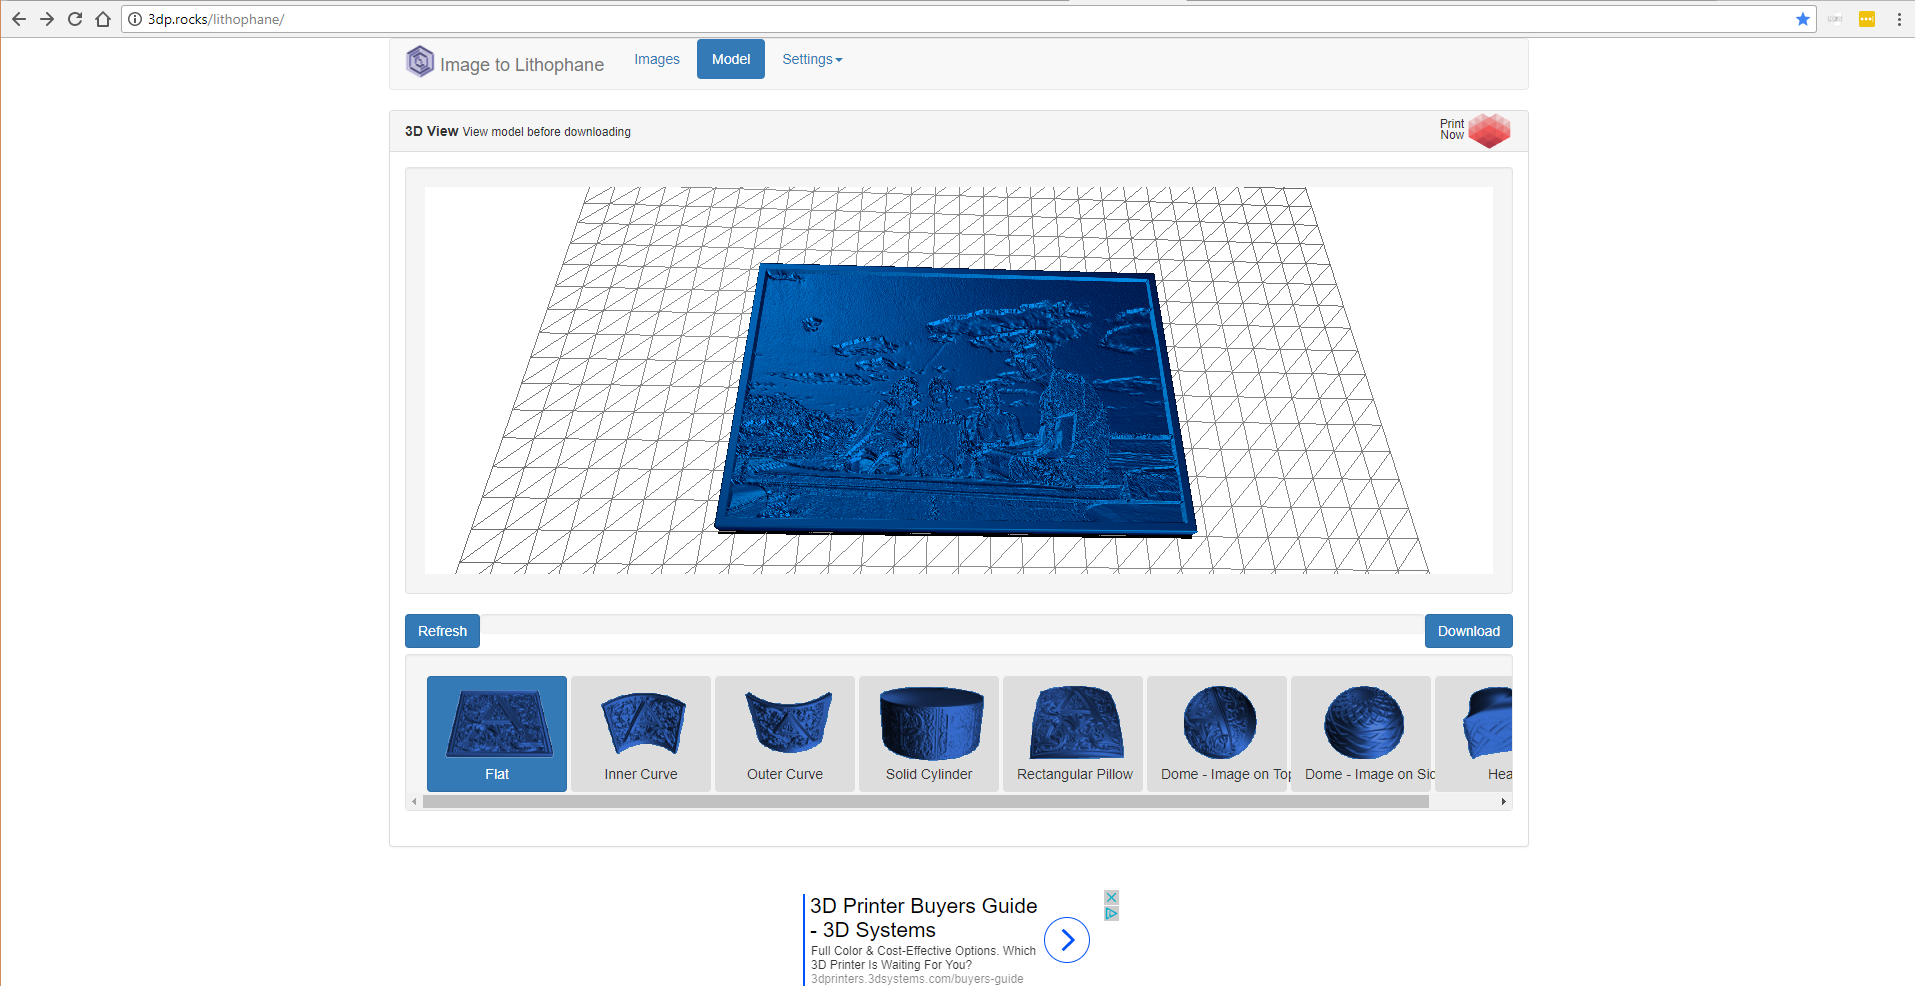Choose the partially visible Heart shape

tap(1474, 734)
